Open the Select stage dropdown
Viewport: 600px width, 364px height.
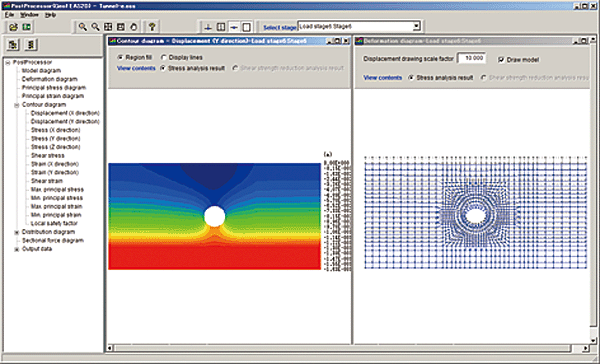417,26
